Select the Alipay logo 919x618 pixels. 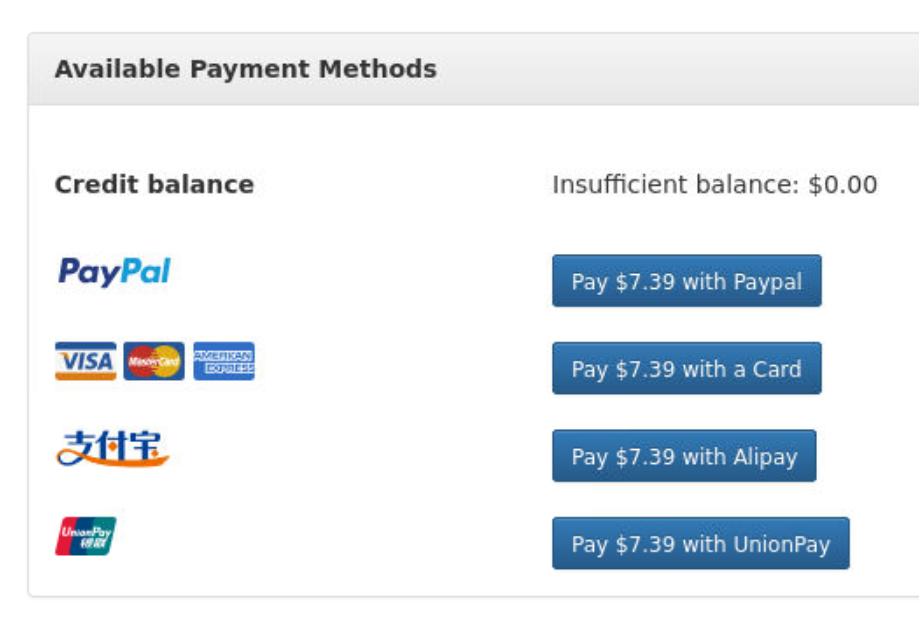click(x=112, y=449)
